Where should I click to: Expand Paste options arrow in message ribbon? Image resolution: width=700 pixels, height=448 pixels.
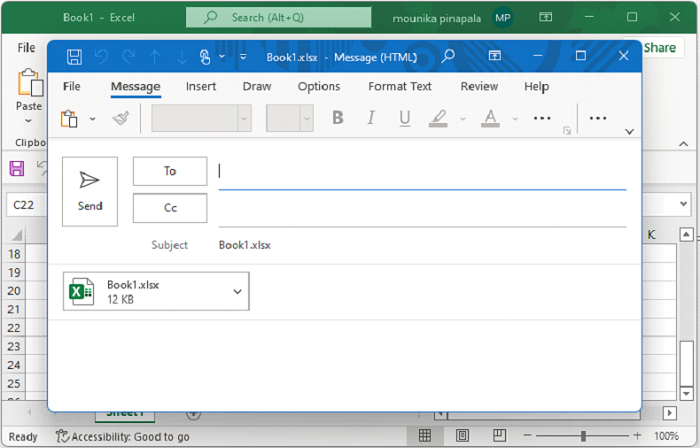tap(92, 119)
